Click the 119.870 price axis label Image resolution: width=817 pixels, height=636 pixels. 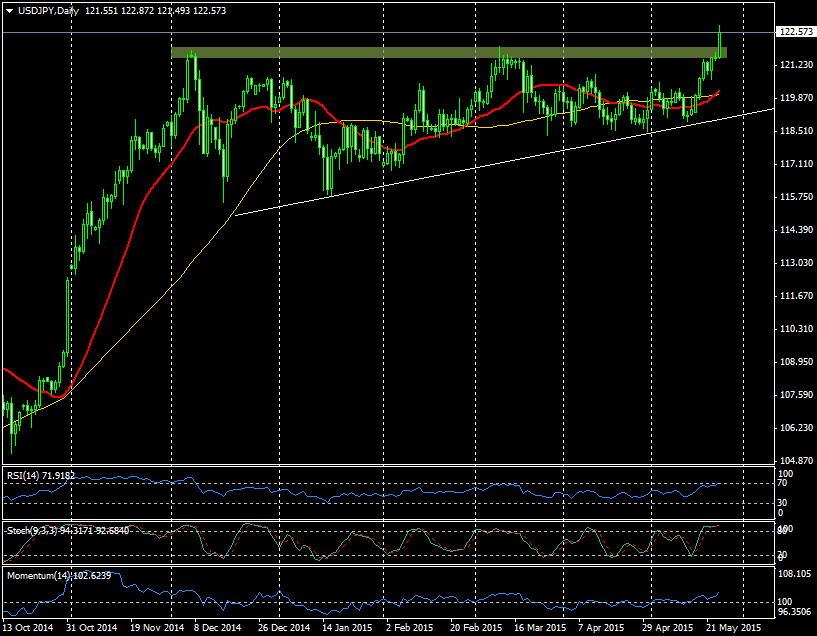[x=794, y=98]
